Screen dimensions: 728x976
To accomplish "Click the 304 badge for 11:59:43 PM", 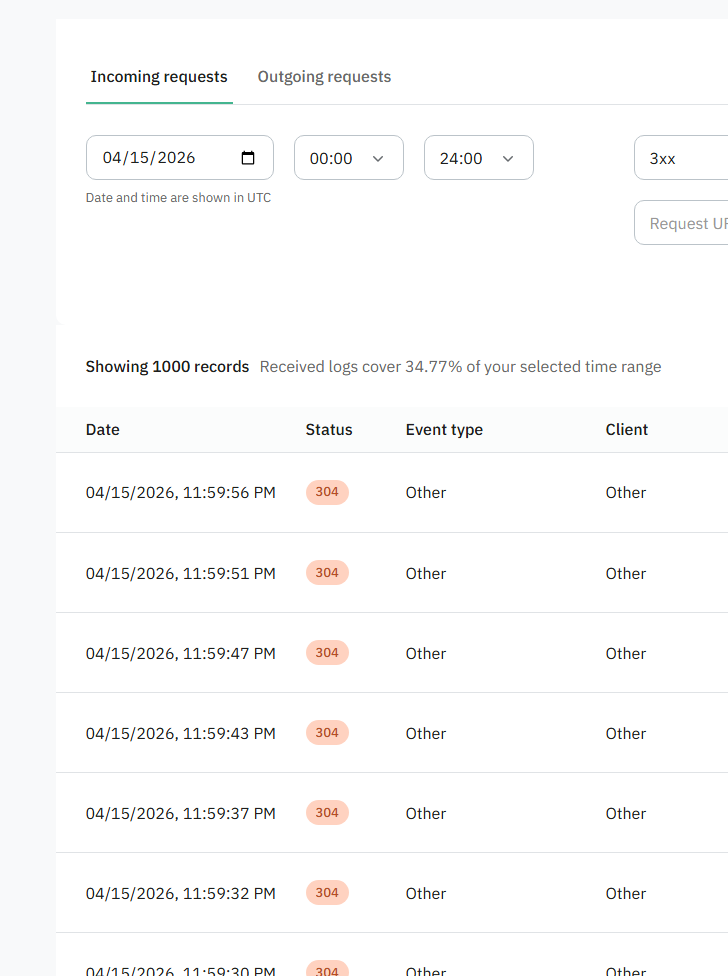I will click(x=327, y=733).
